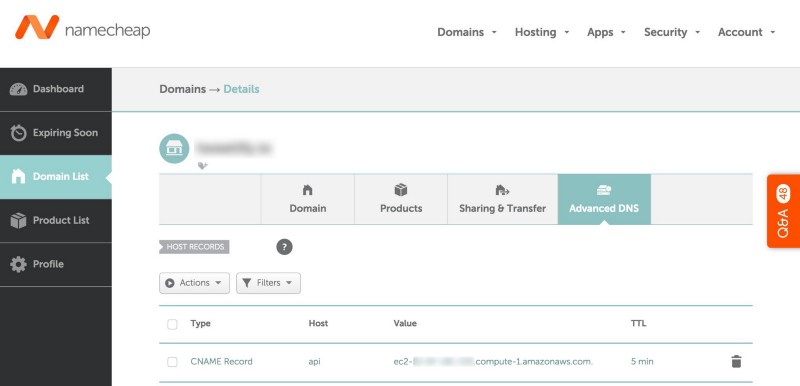Open the Apps top menu dropdown
Viewport: 800px width, 386px height.
606,32
